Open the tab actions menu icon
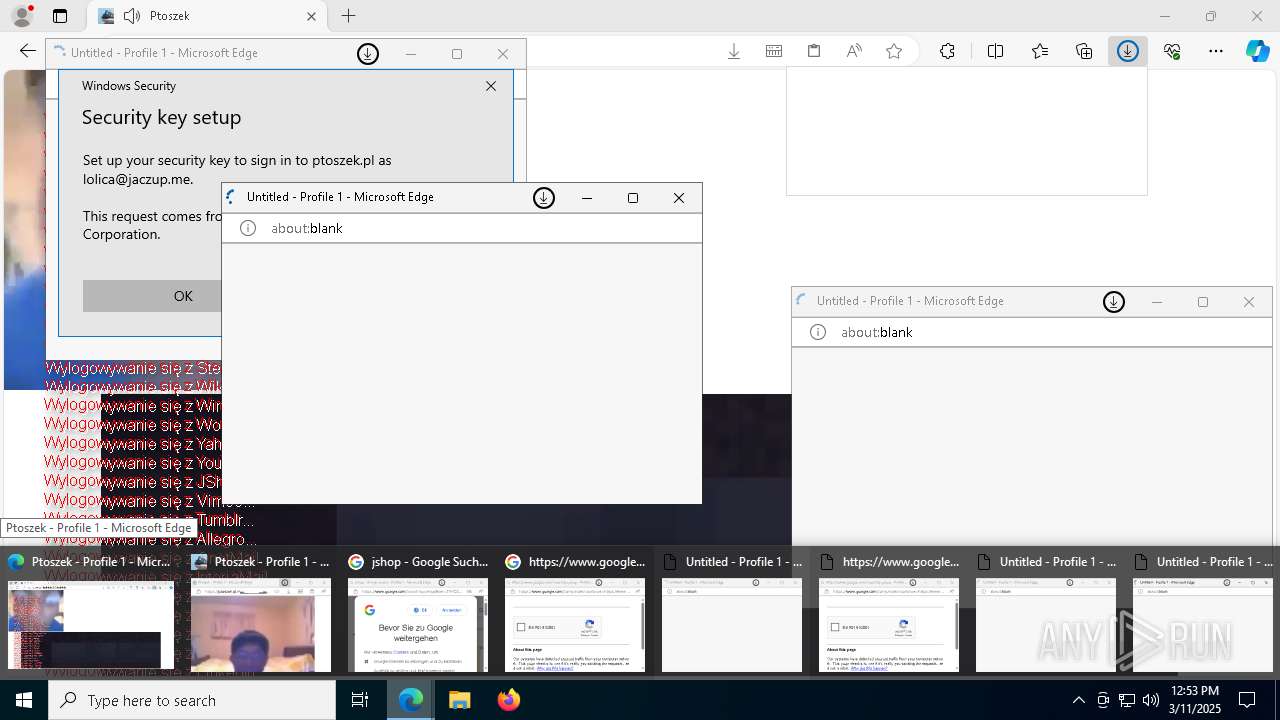The height and width of the screenshot is (720, 1280). point(60,16)
